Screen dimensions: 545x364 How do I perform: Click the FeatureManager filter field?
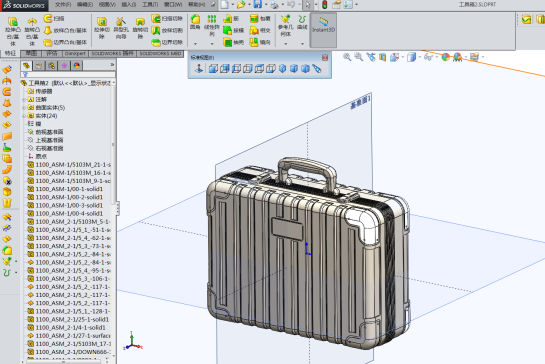click(x=68, y=74)
